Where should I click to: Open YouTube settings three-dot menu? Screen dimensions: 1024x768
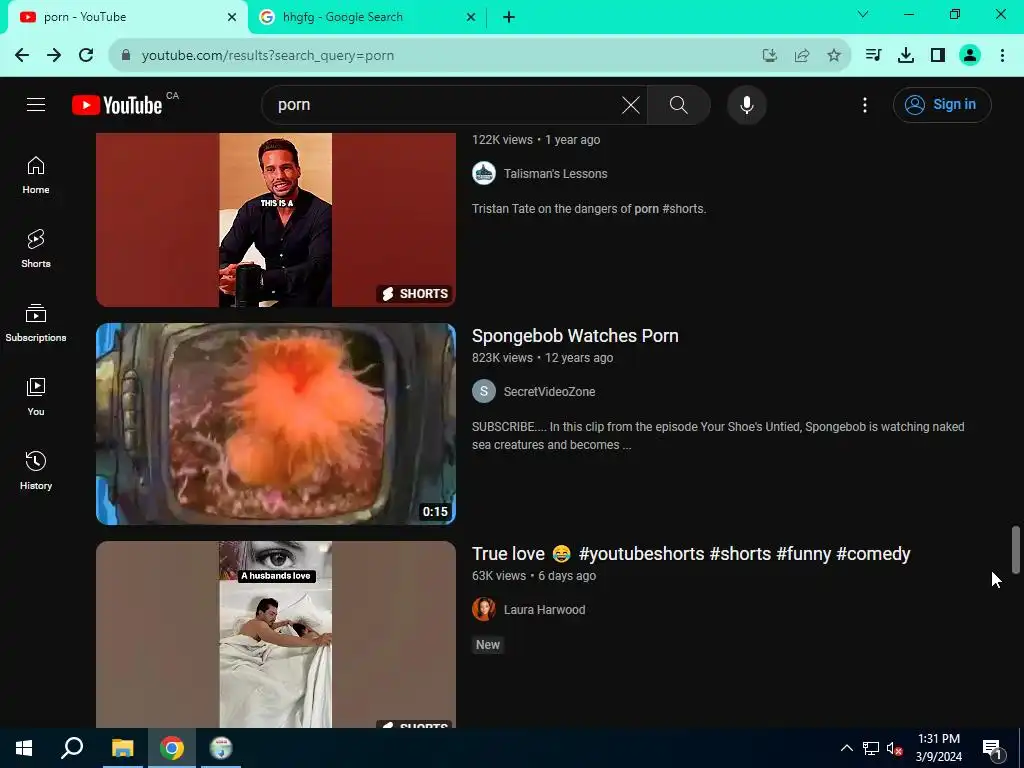865,104
